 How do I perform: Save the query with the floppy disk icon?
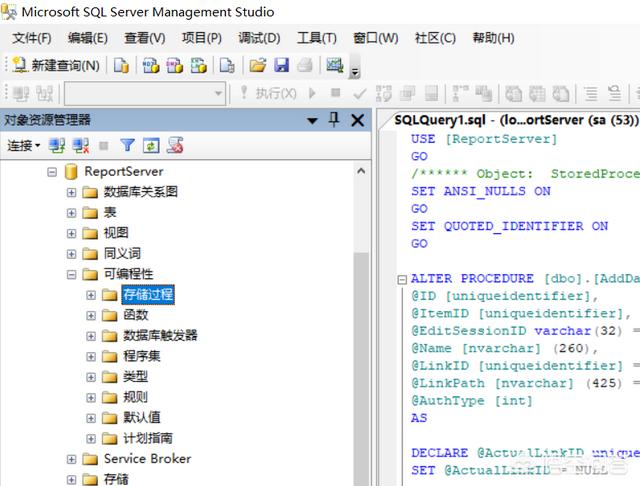tap(282, 65)
